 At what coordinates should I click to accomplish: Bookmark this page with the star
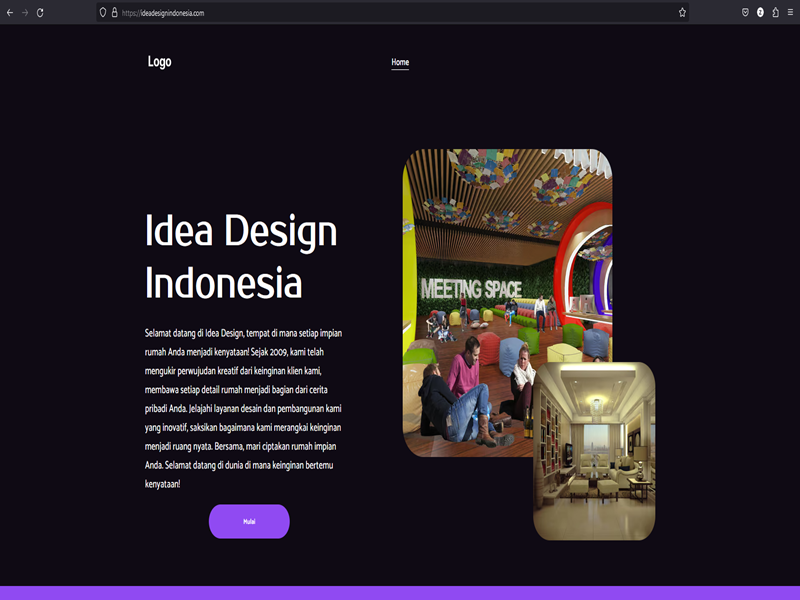coord(682,13)
